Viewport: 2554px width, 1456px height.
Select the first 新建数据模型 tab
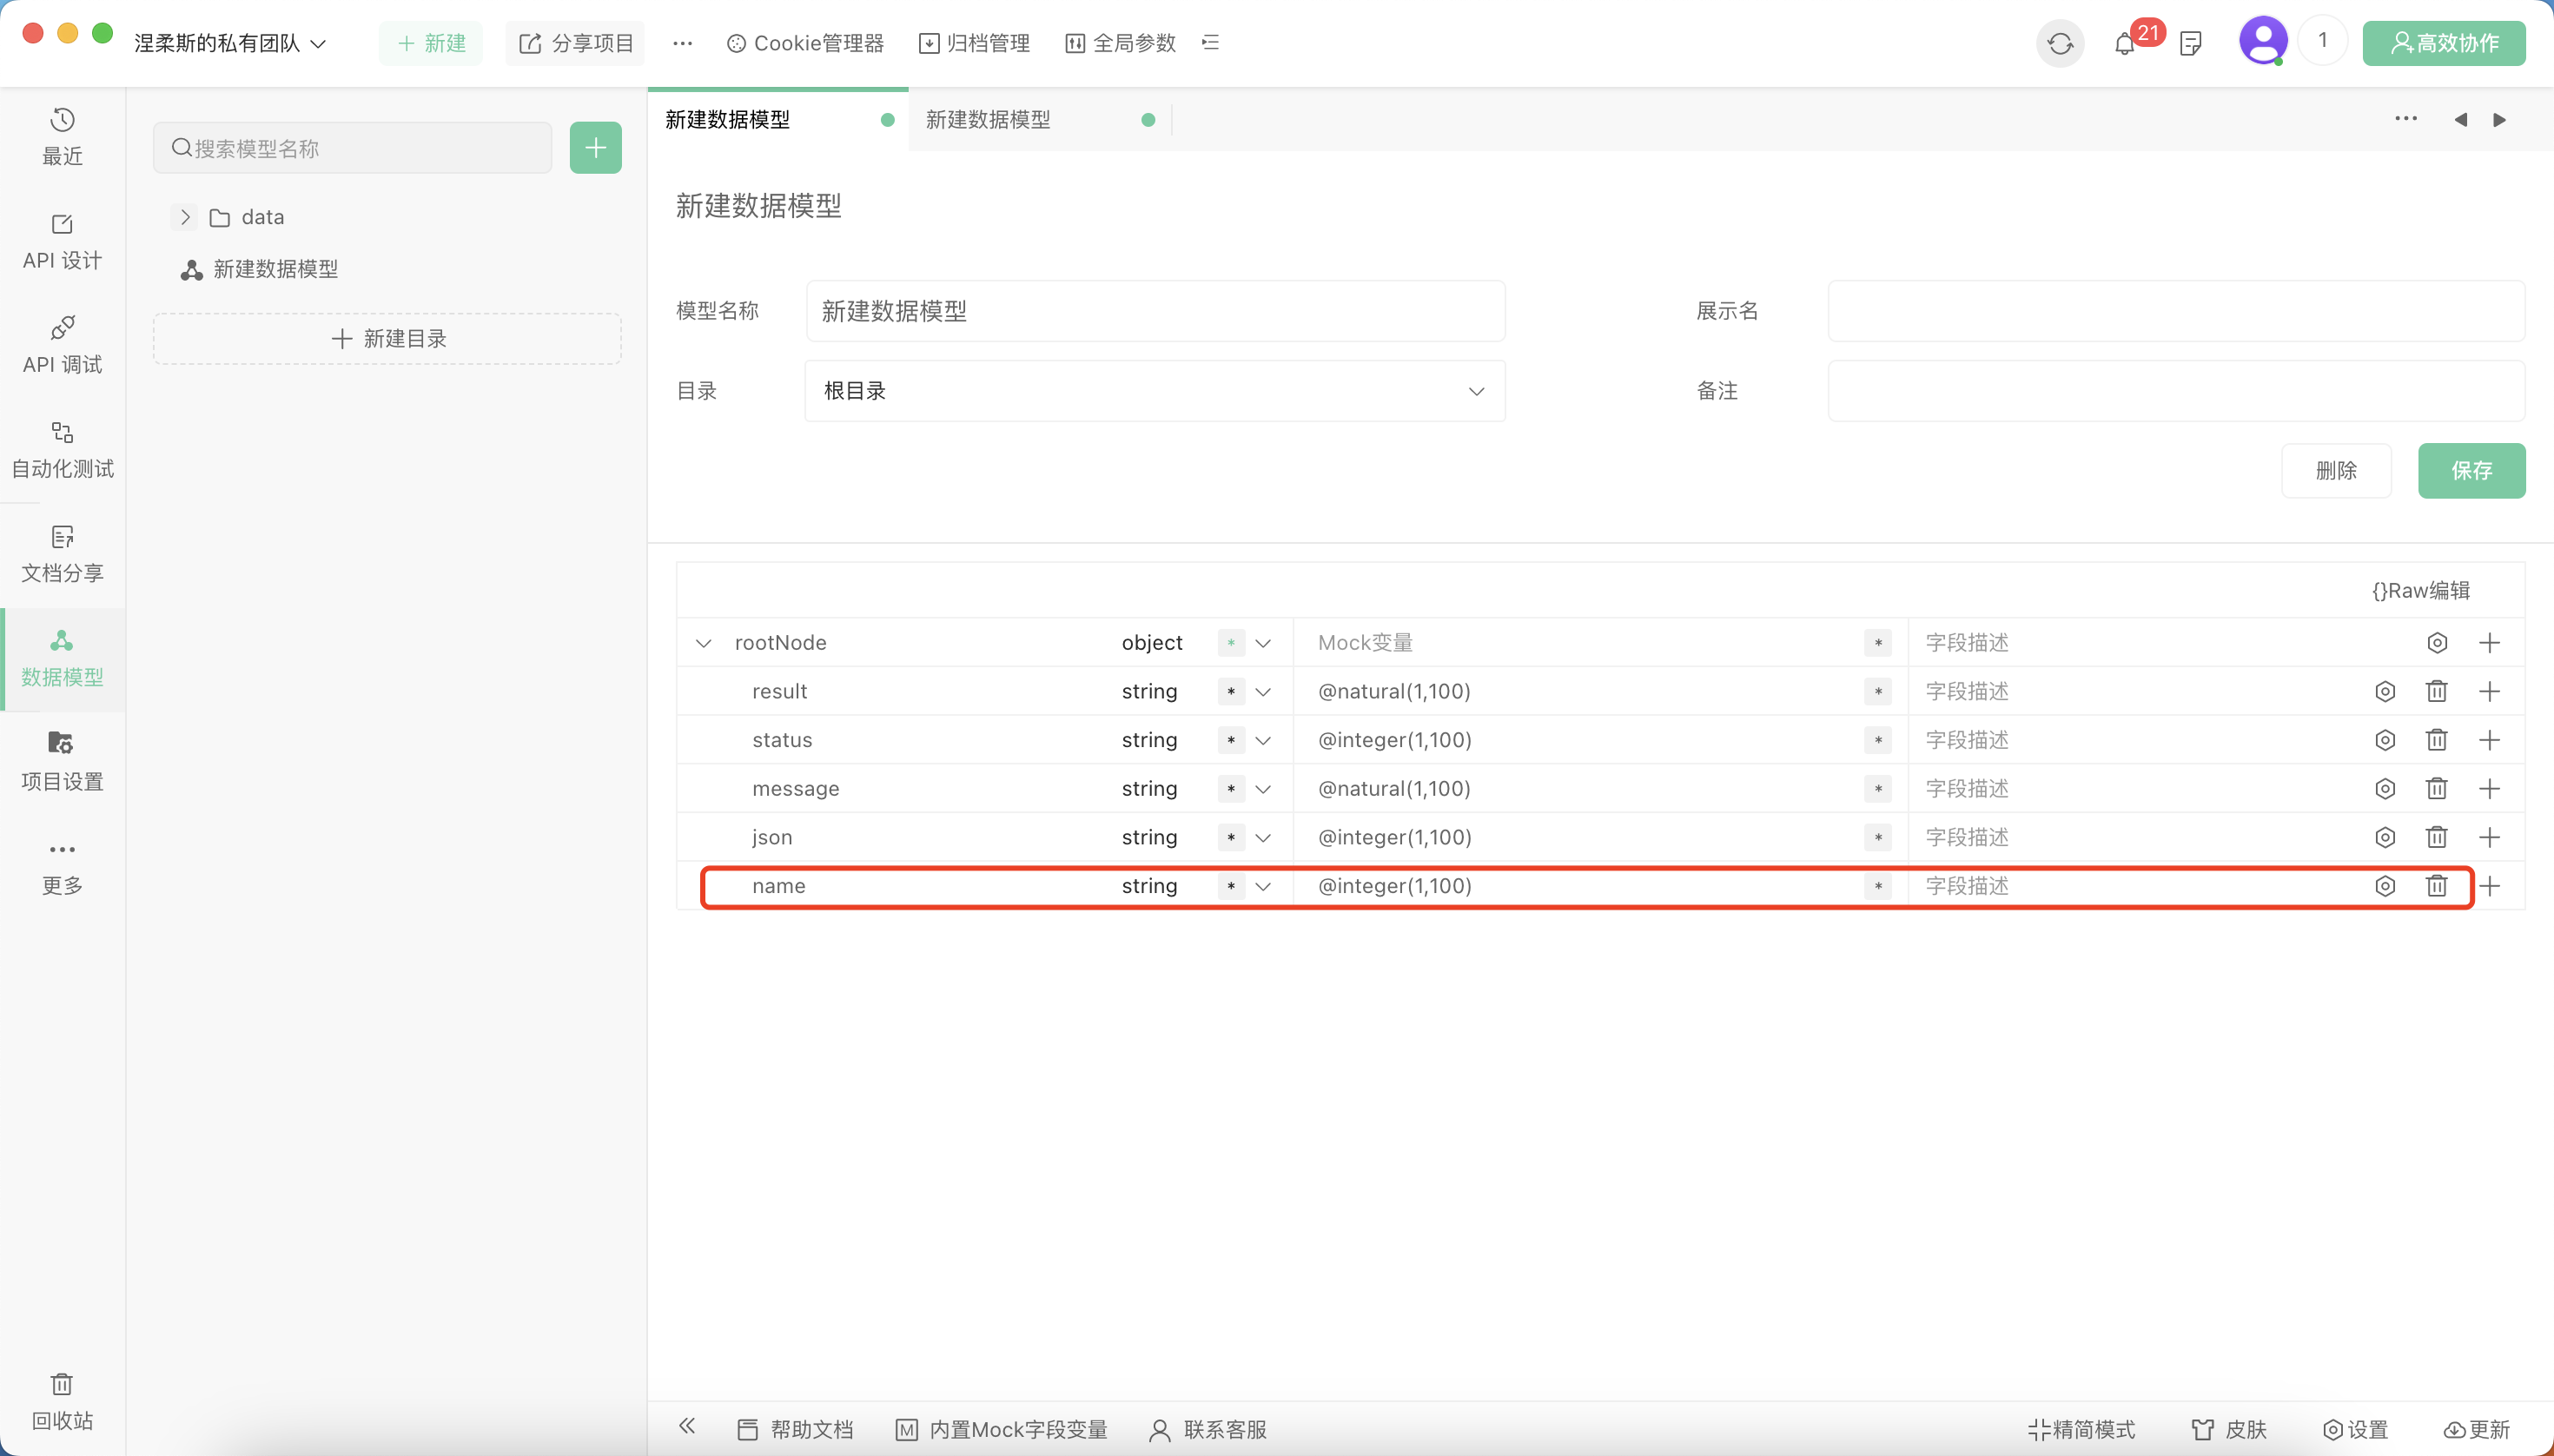(x=778, y=120)
